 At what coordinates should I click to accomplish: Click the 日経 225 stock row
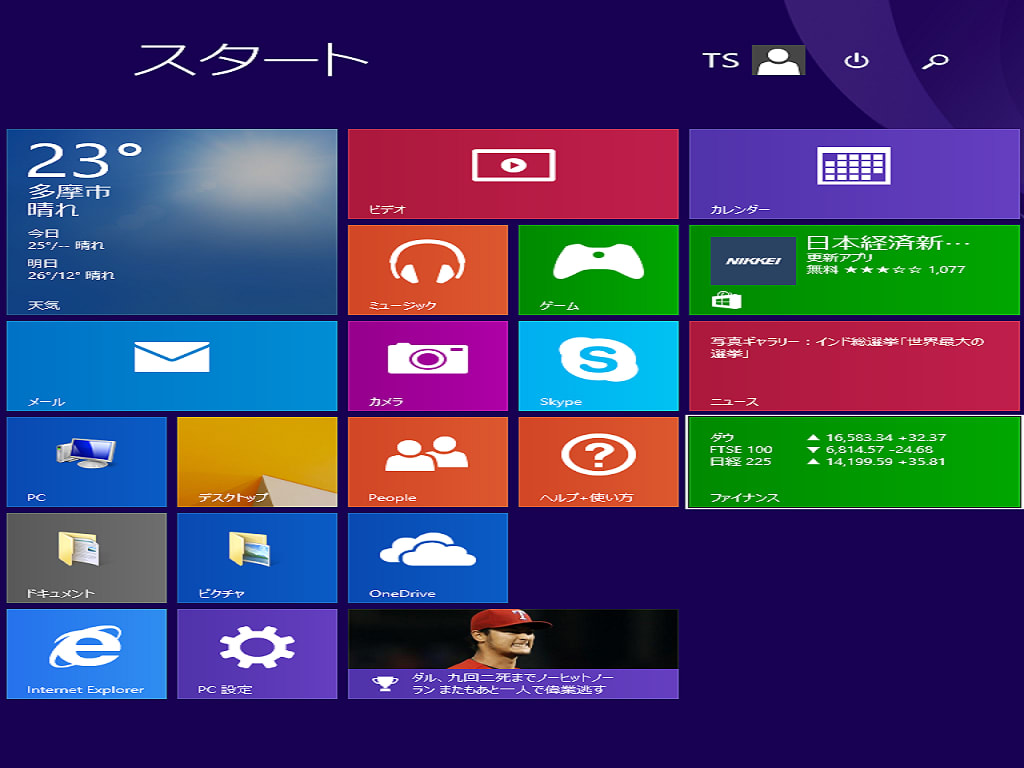pos(827,462)
